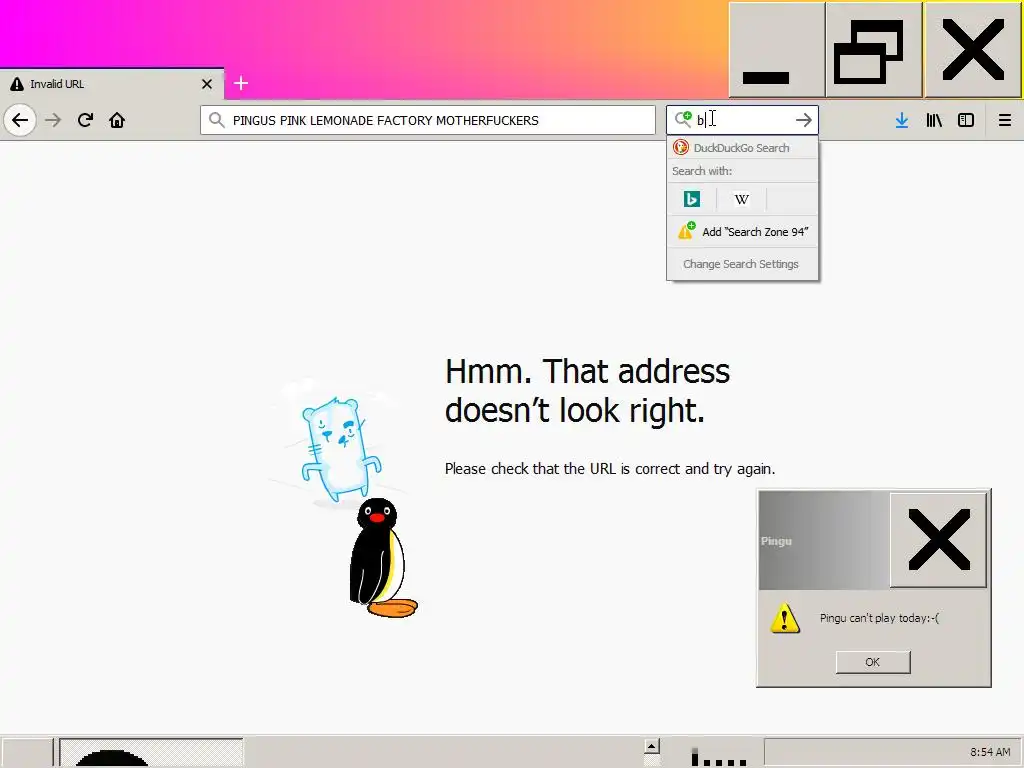Open a new tab with plus button
Screen dimensions: 1024x768
click(240, 84)
